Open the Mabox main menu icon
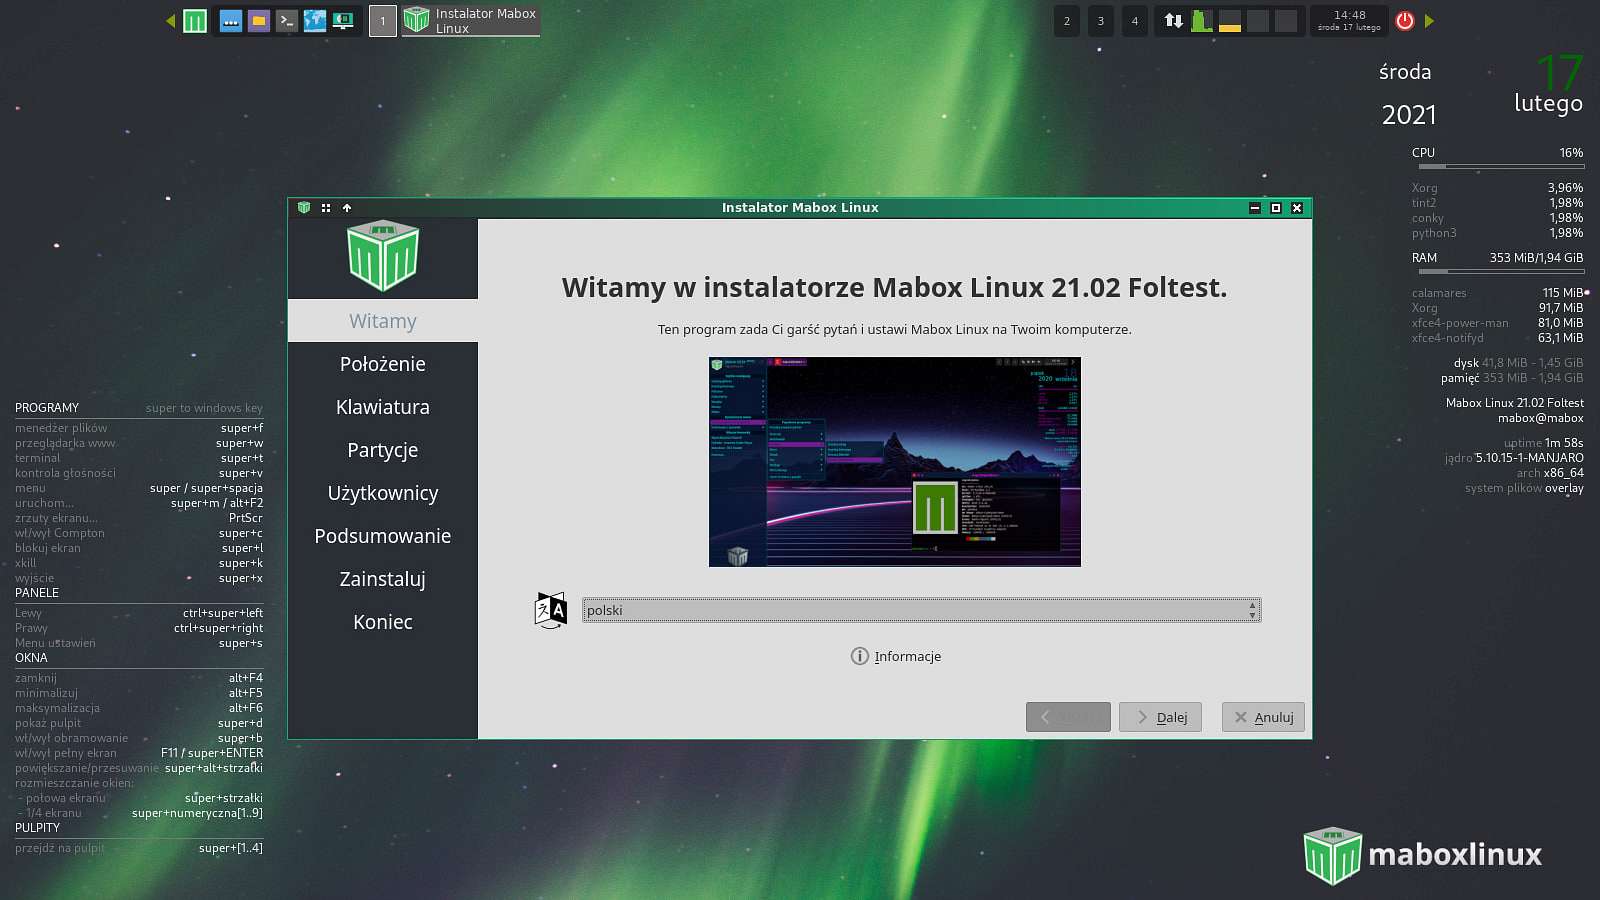 coord(195,20)
